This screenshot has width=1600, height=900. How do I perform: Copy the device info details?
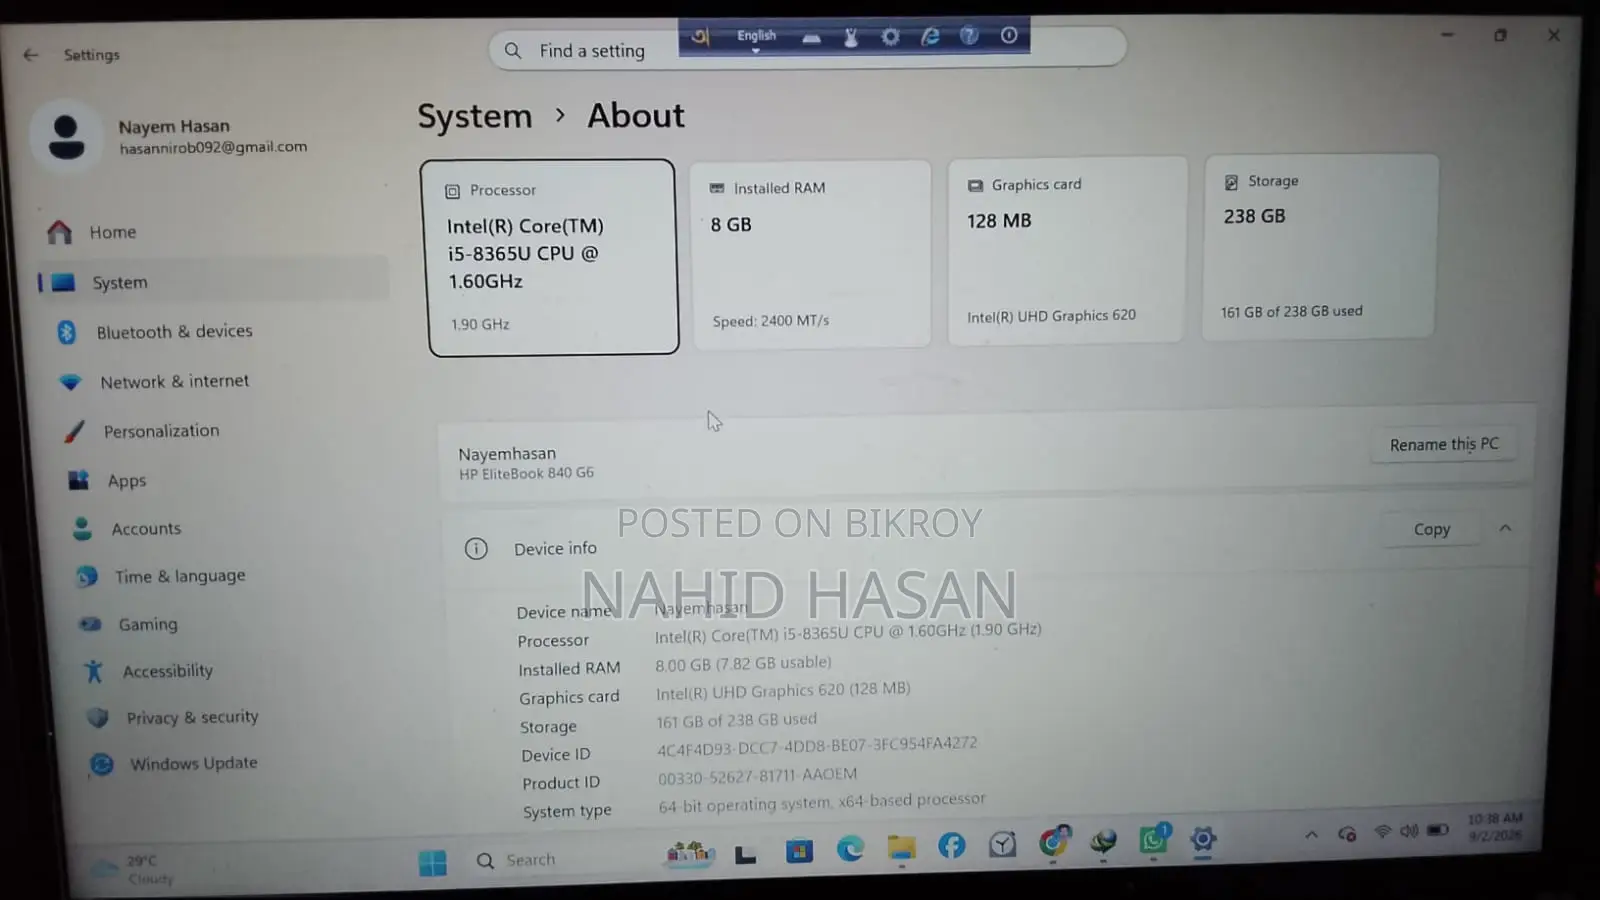(x=1431, y=529)
